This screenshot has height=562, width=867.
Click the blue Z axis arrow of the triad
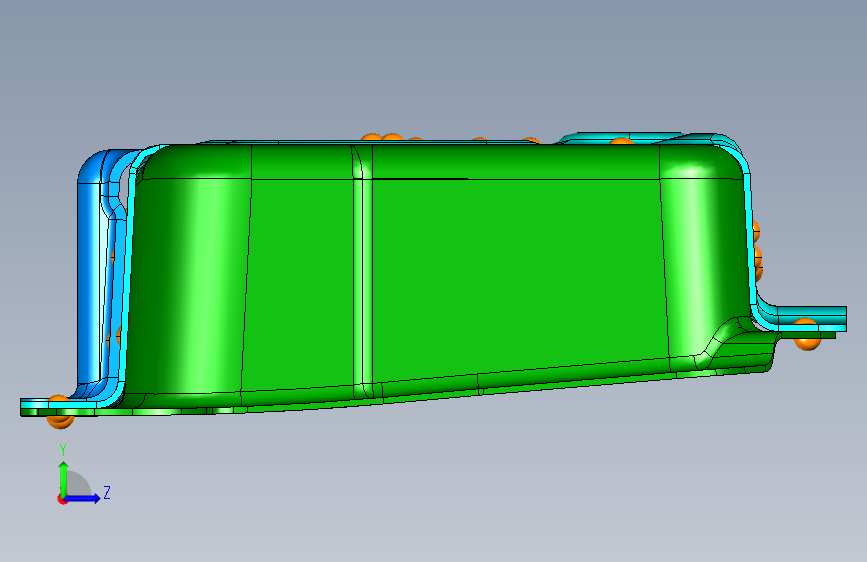coord(83,498)
